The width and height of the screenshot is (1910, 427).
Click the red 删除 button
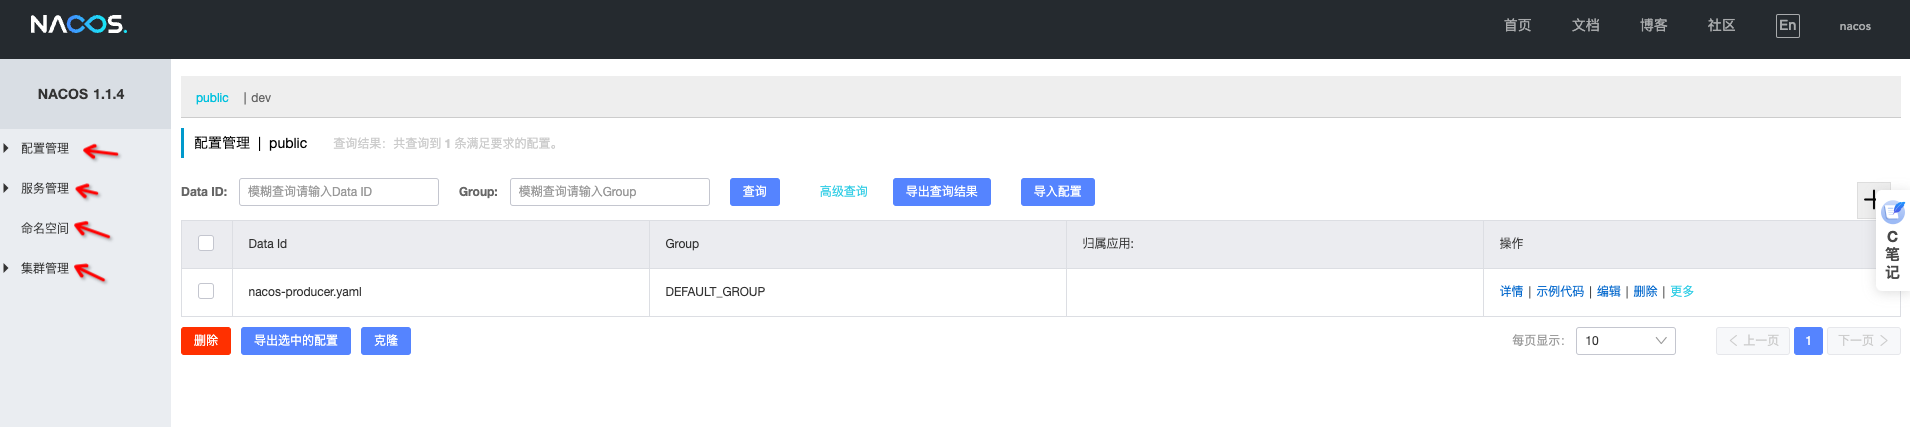click(x=206, y=341)
